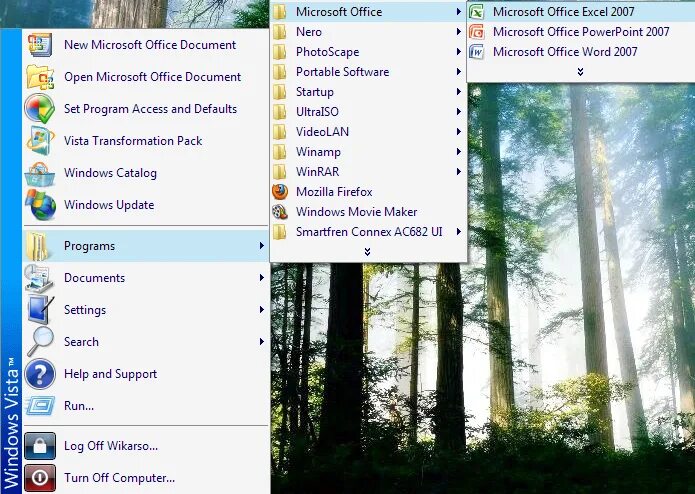This screenshot has width=695, height=494.
Task: Click the Log Off padlock icon
Action: tap(39, 446)
